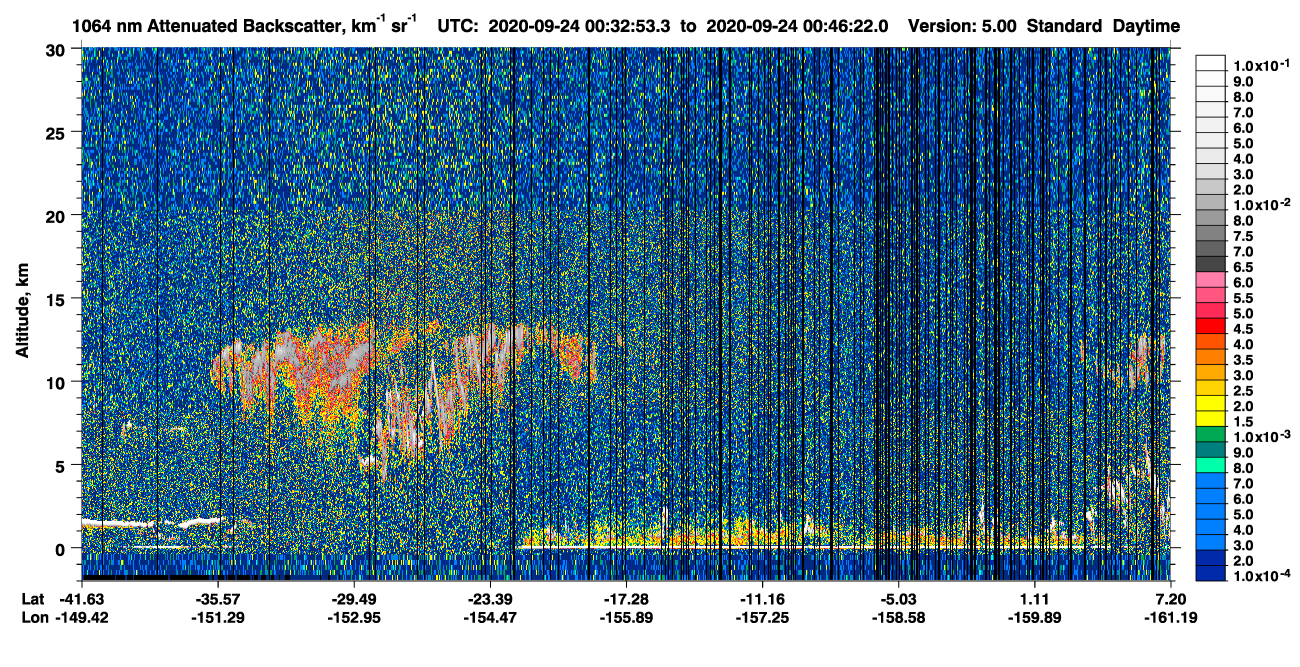Click longitude value '-157.25'
This screenshot has height=667, width=1300.
coord(762,617)
